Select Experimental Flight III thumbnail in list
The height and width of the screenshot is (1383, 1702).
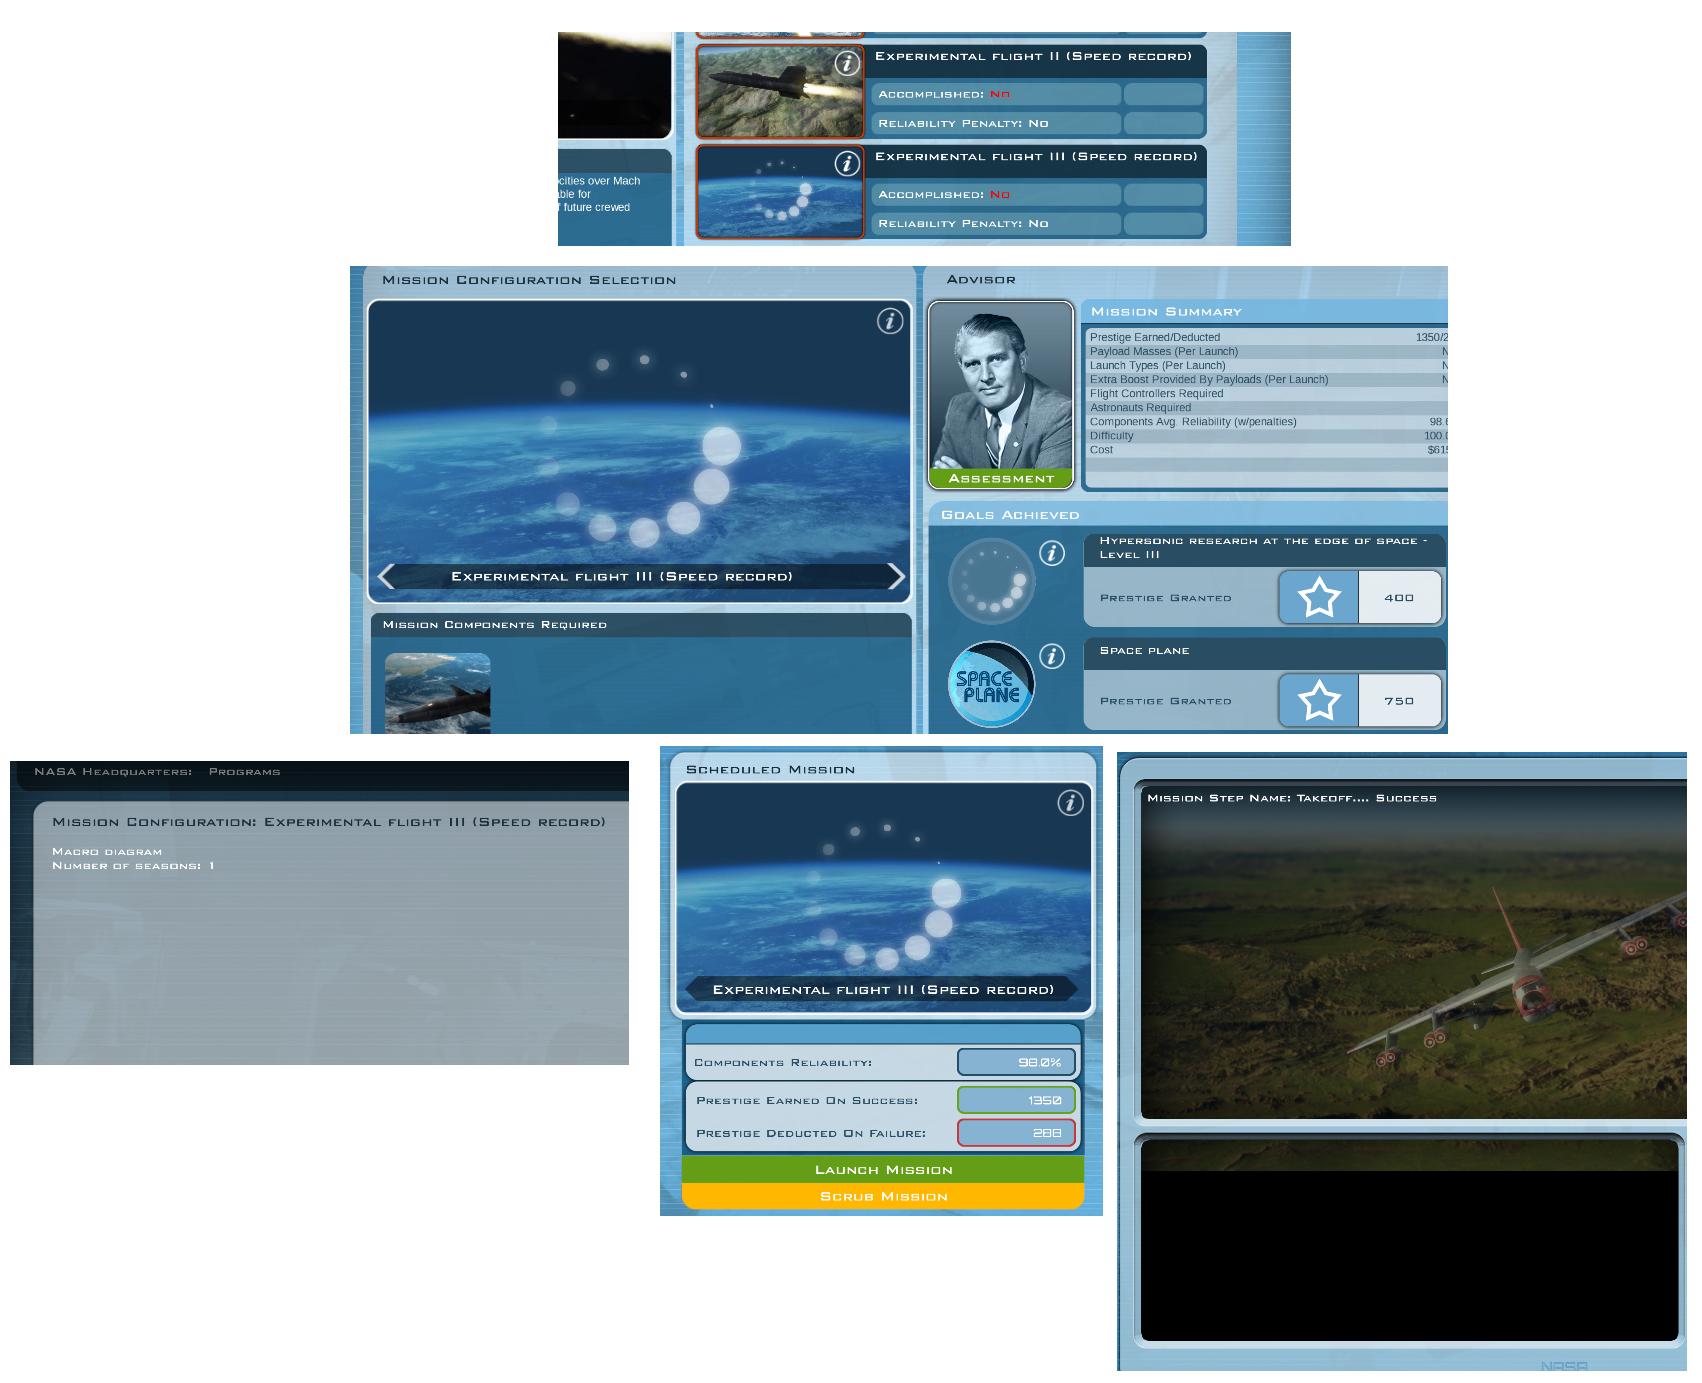(780, 191)
